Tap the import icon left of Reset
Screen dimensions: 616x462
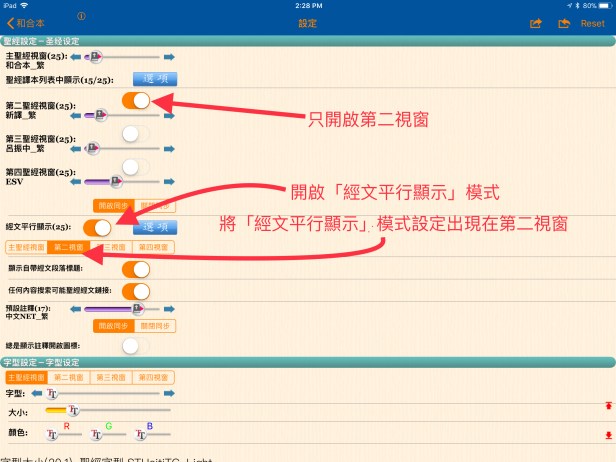pos(564,22)
